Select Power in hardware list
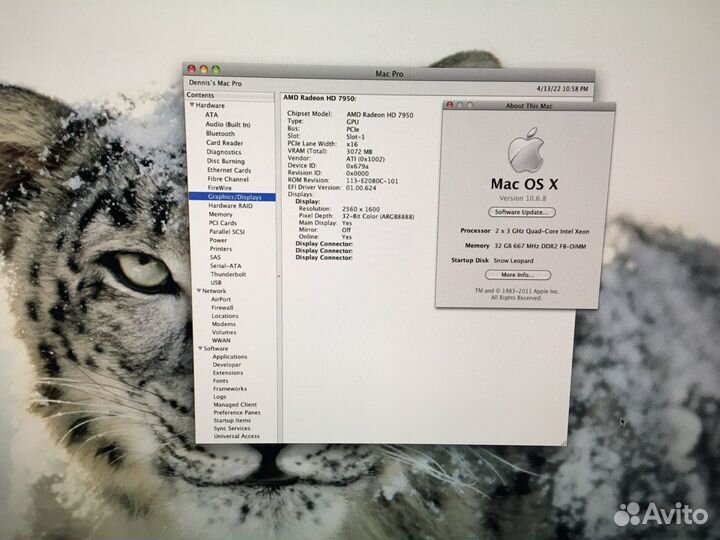The image size is (720, 540). pos(218,240)
